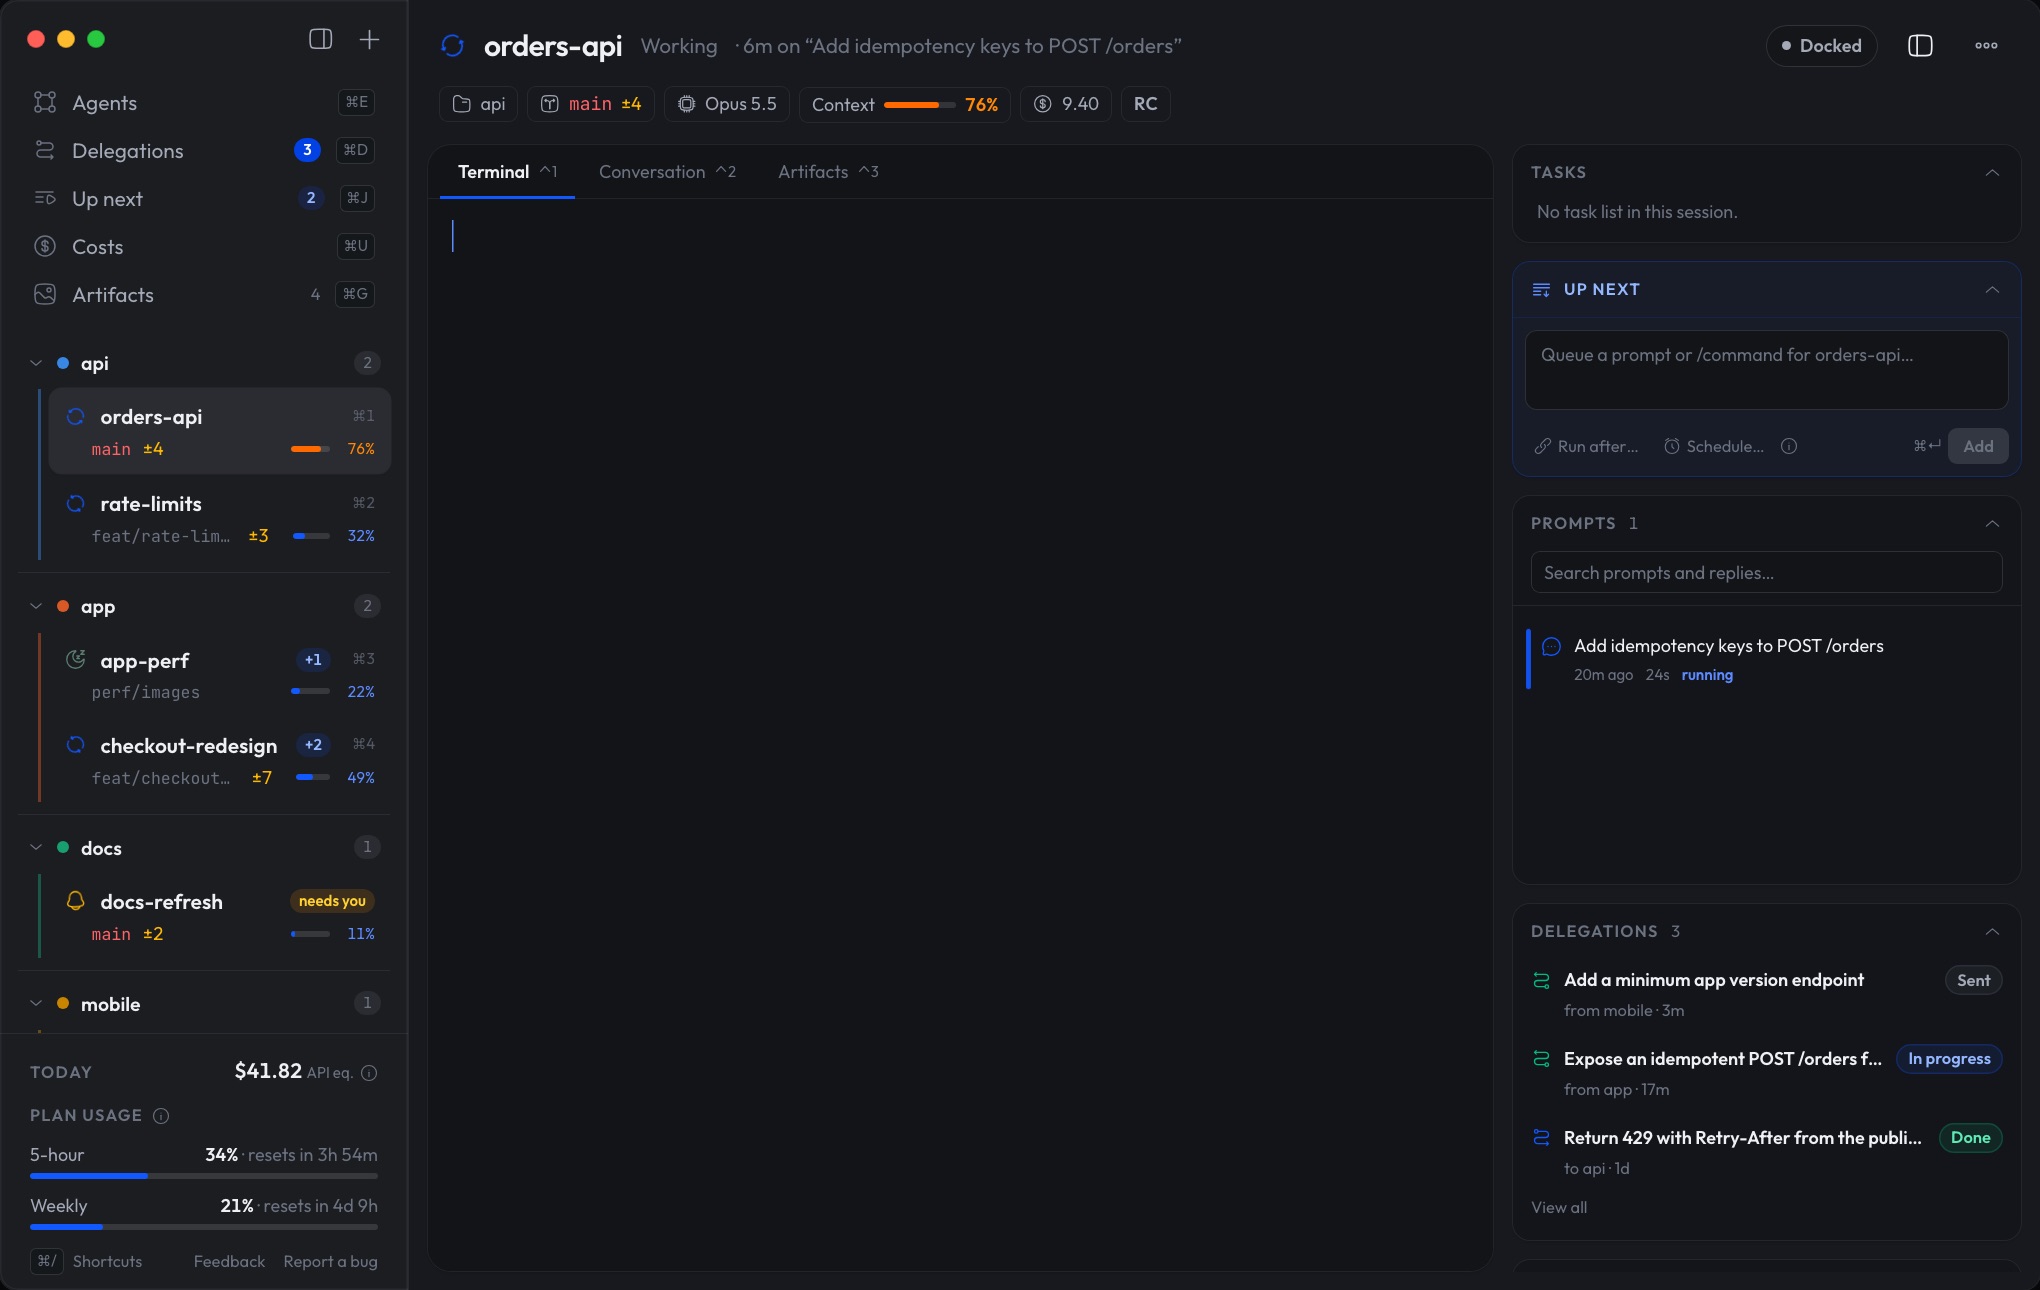This screenshot has height=1290, width=2040.
Task: Open the Shortcuts link
Action: [x=87, y=1261]
